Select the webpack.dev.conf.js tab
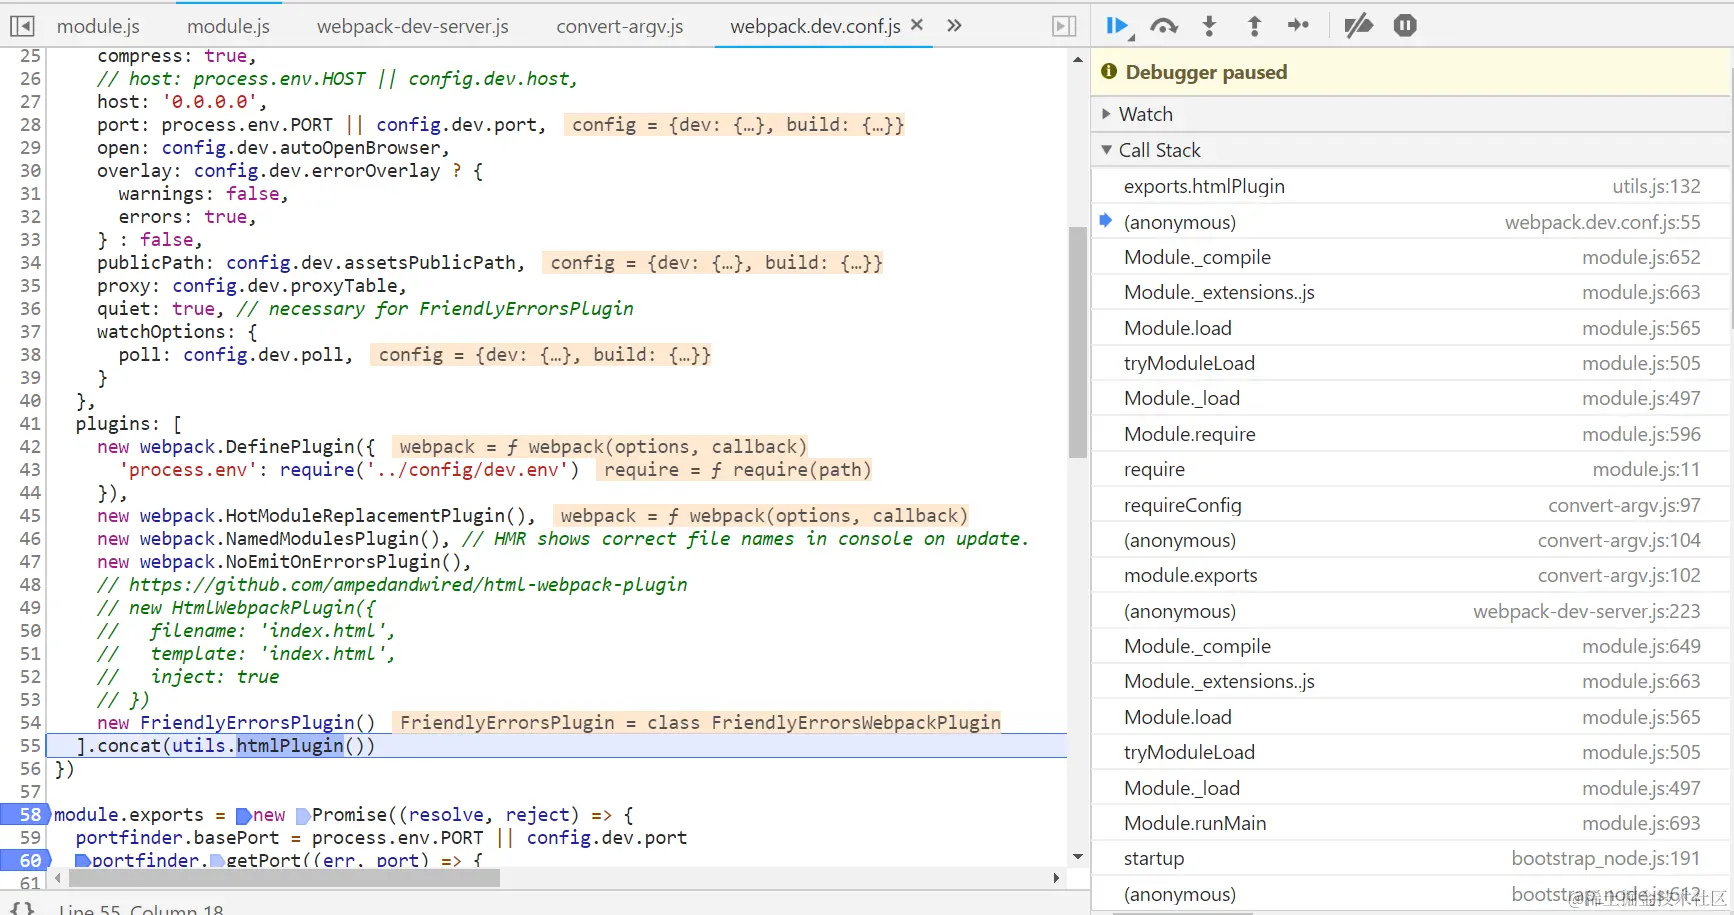This screenshot has width=1734, height=915. [815, 26]
